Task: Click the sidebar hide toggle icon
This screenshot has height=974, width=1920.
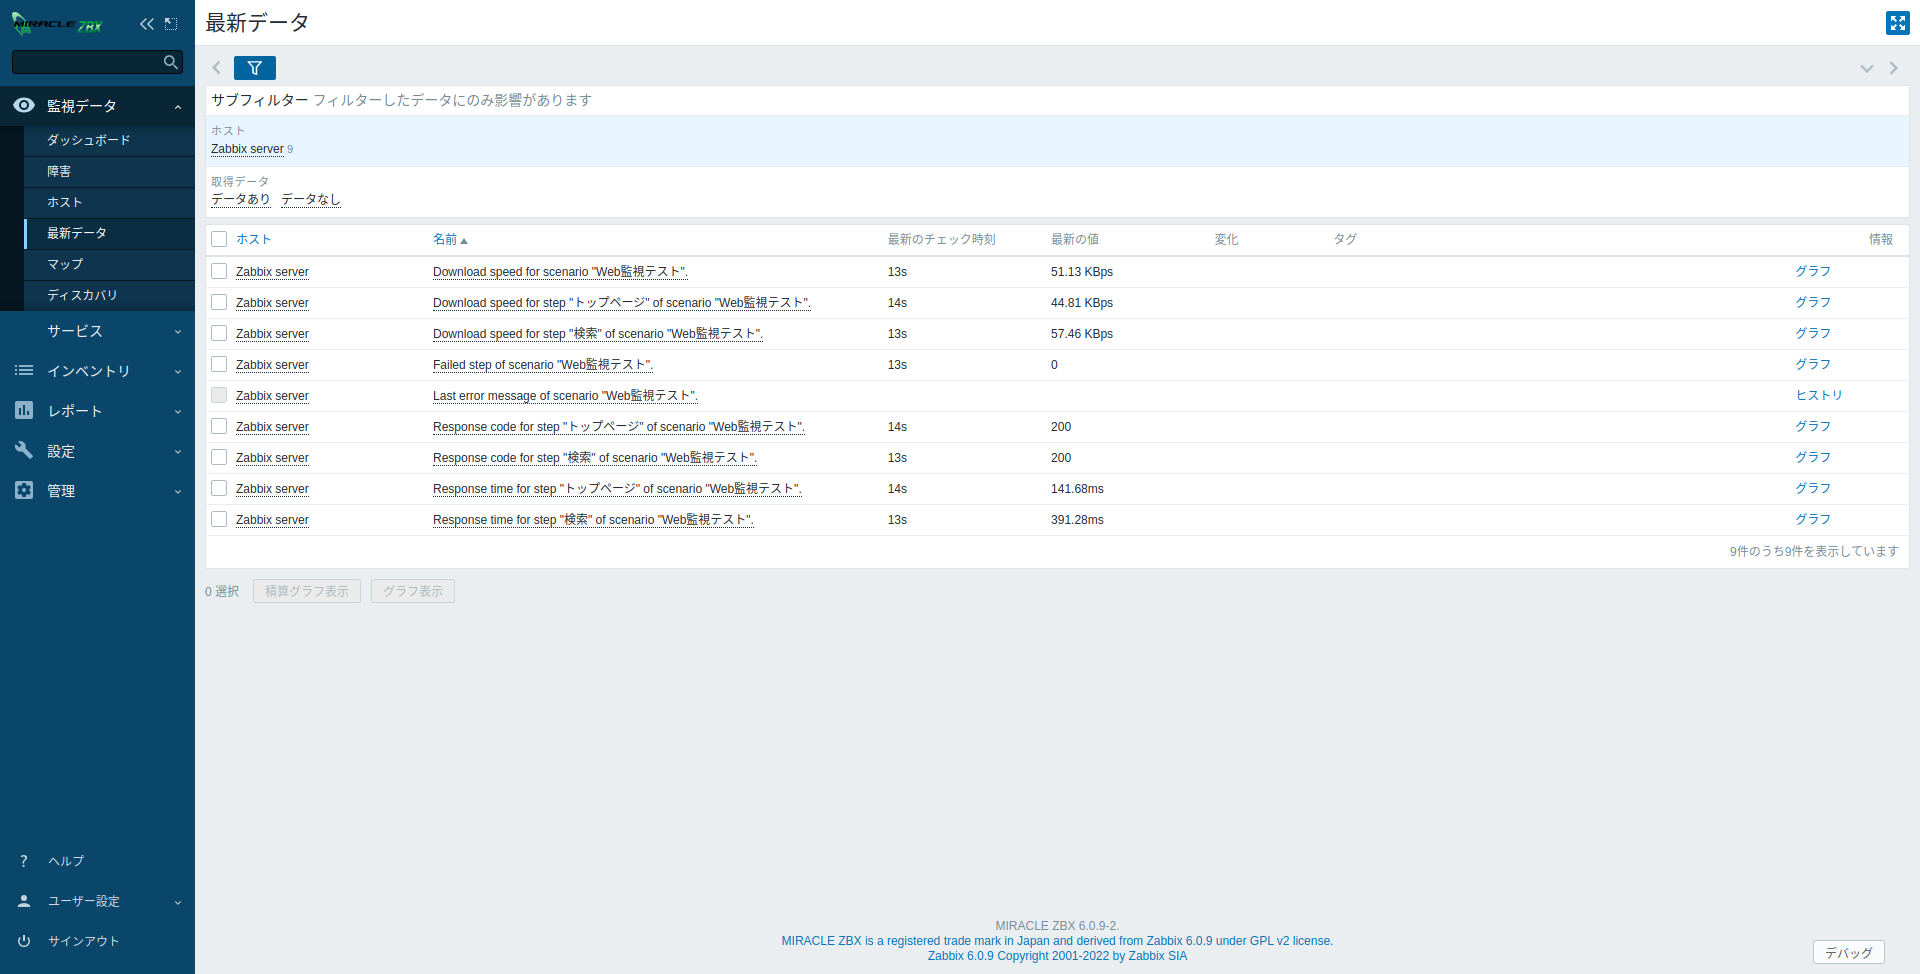Action: 172,24
